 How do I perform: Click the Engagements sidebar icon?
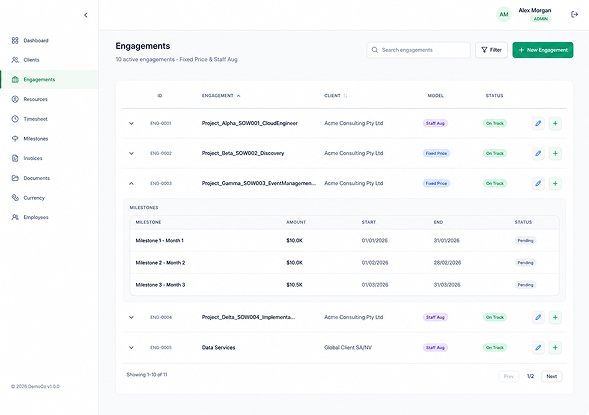click(15, 80)
